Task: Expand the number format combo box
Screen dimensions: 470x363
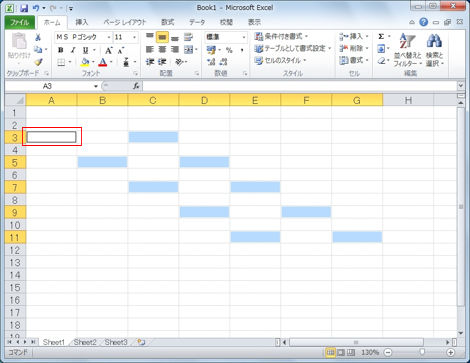Action: point(244,37)
